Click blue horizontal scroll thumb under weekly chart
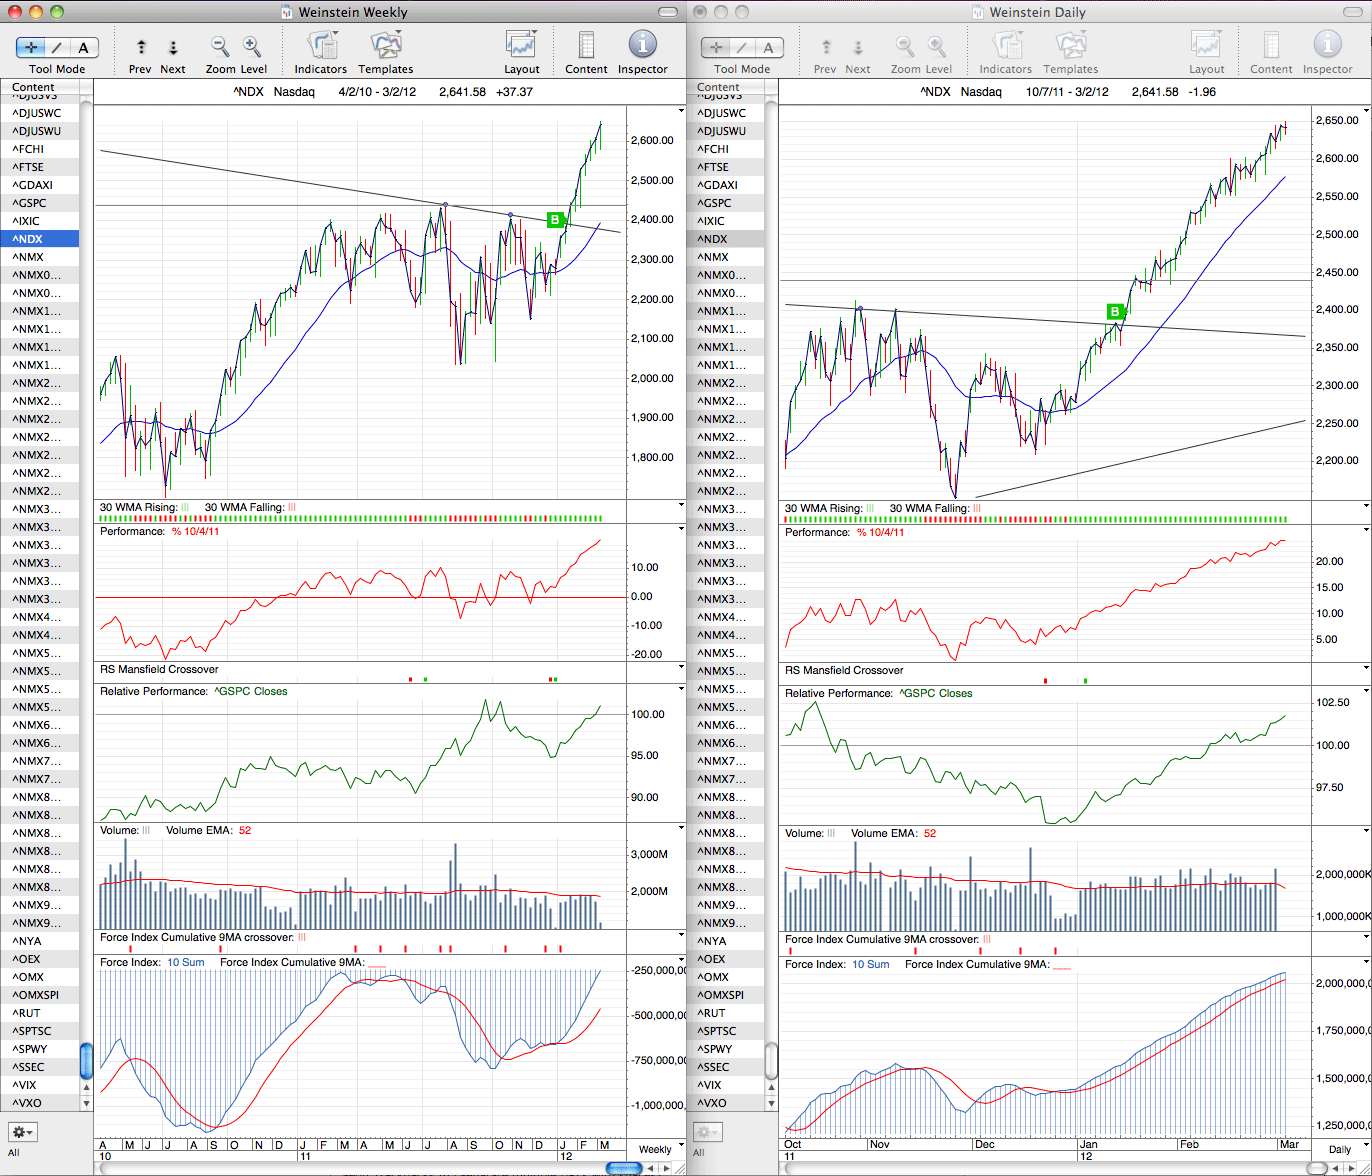This screenshot has width=1372, height=1176. click(624, 1168)
